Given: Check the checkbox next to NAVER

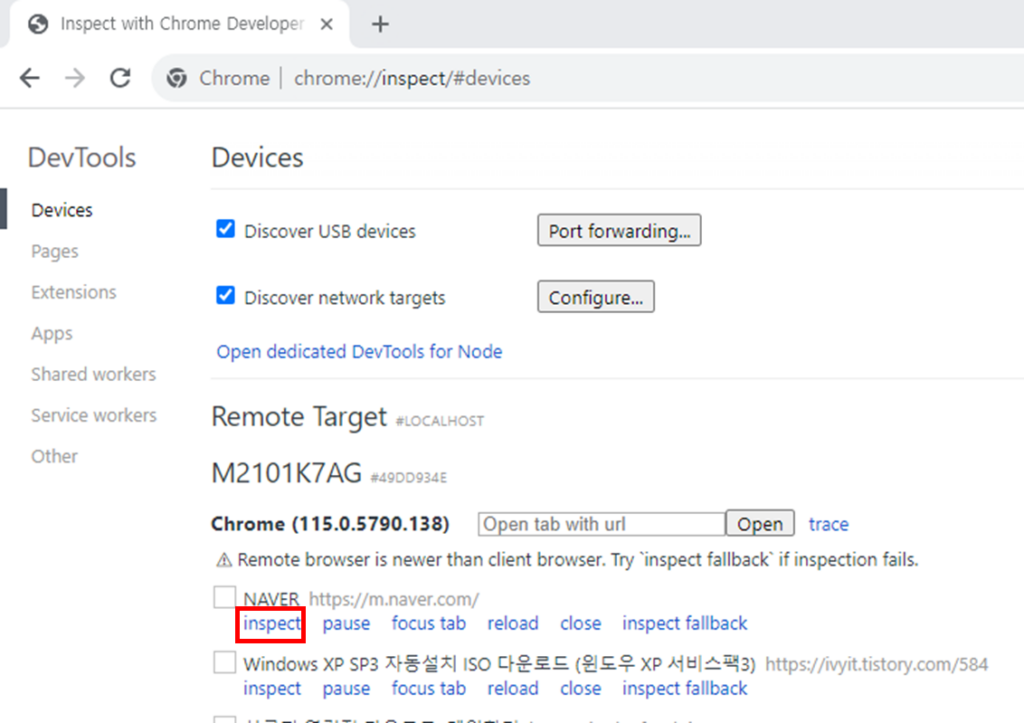Looking at the screenshot, I should 224,597.
